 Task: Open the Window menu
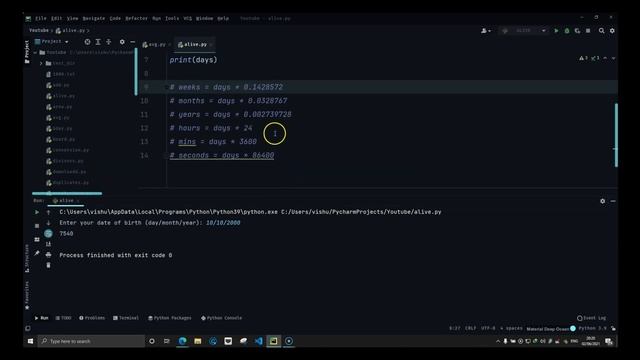point(204,18)
